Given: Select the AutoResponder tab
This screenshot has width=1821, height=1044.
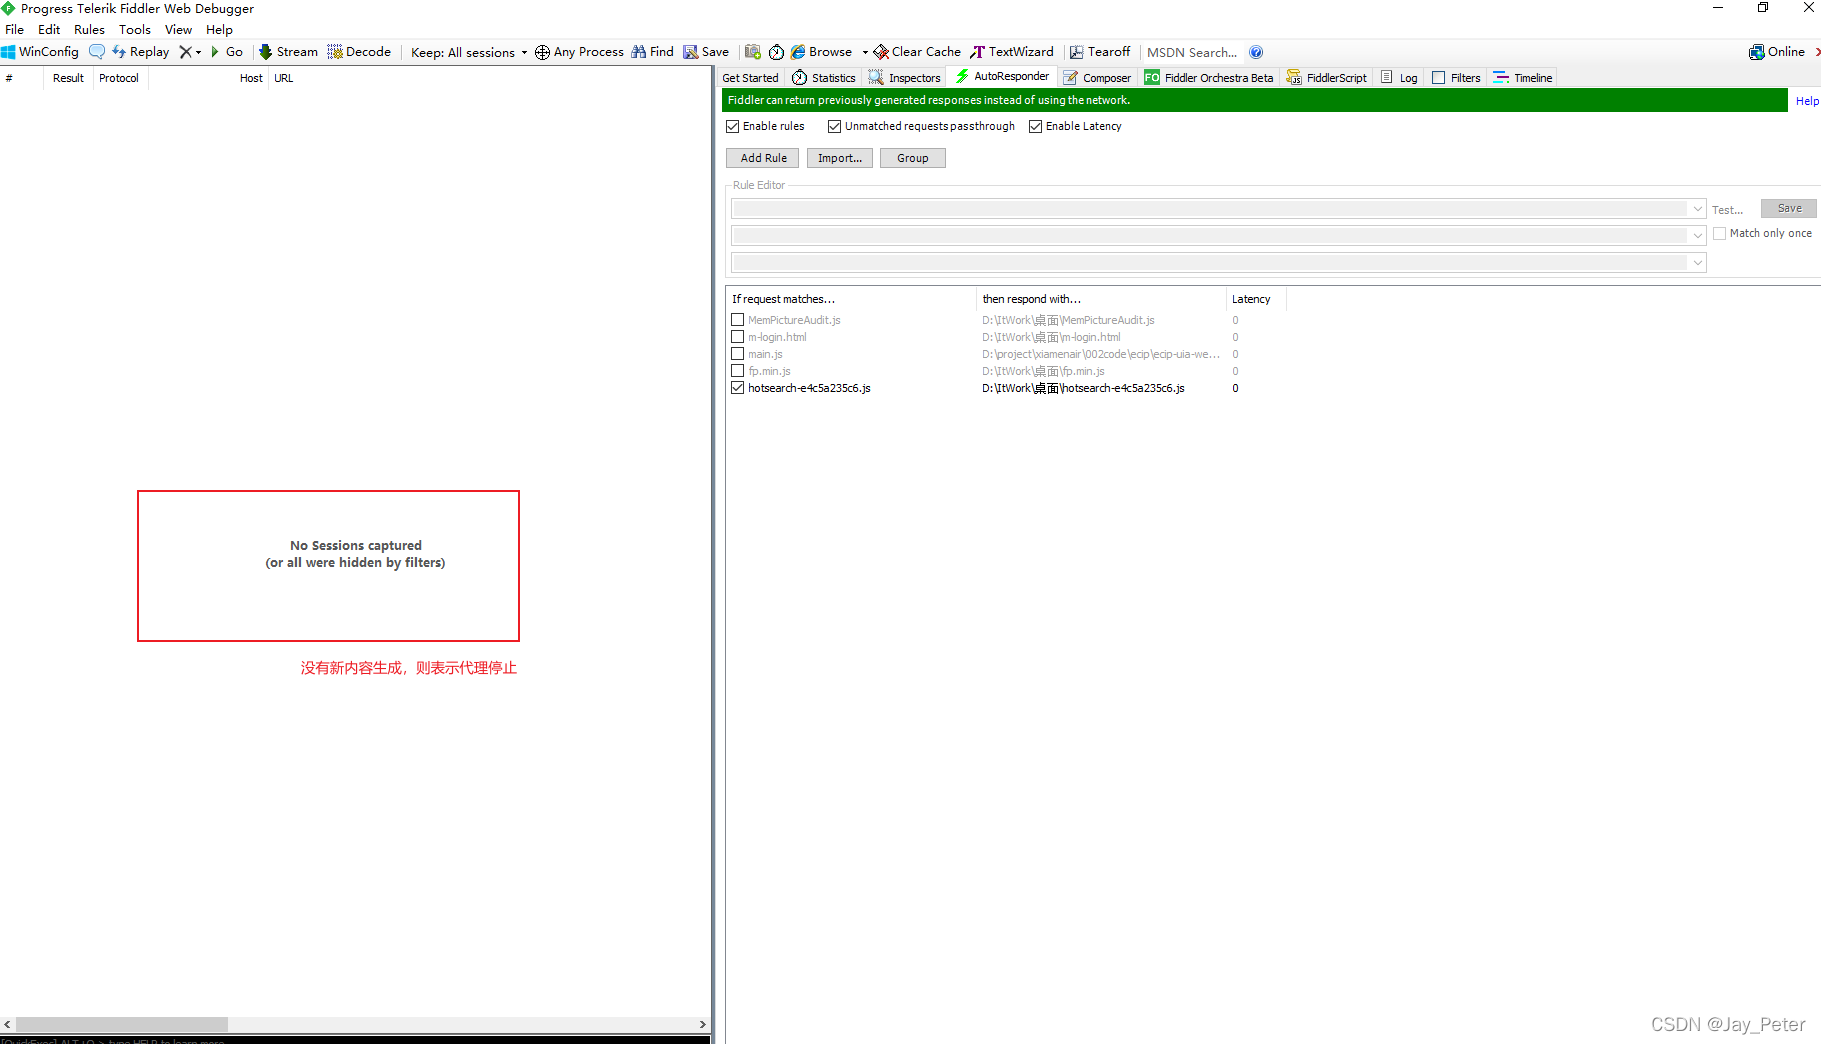Looking at the screenshot, I should pos(1003,76).
